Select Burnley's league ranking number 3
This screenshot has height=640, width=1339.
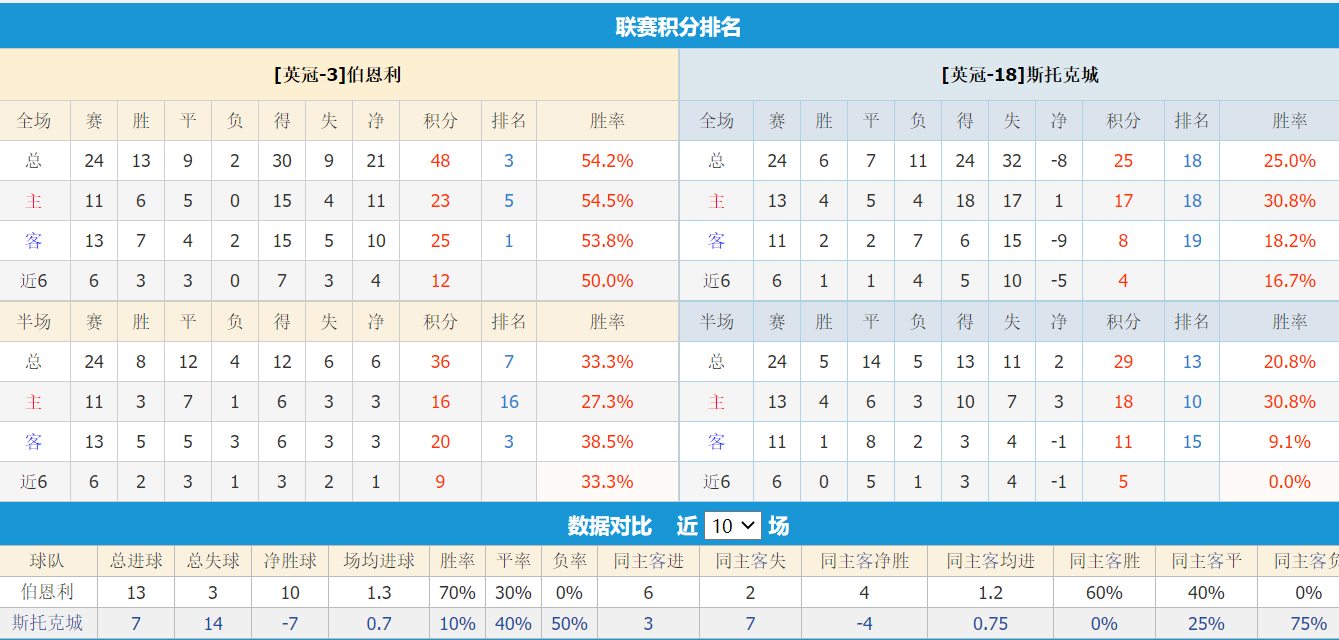510,160
